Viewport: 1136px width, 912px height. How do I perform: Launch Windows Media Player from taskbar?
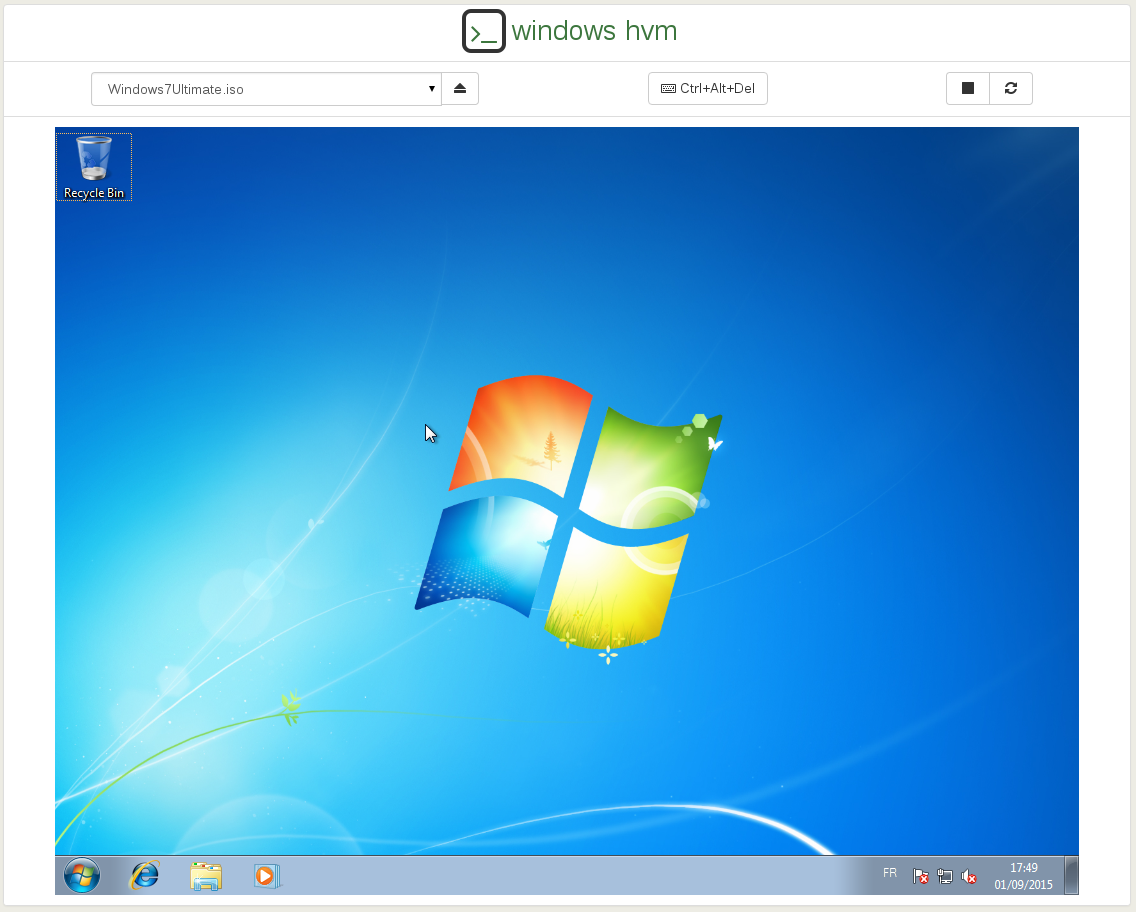(267, 876)
